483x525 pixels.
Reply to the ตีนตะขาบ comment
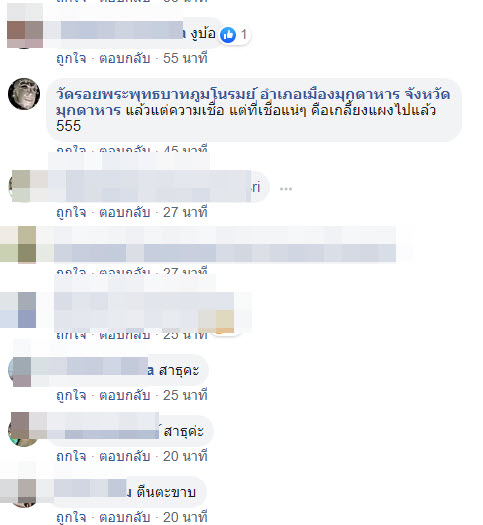(125, 517)
